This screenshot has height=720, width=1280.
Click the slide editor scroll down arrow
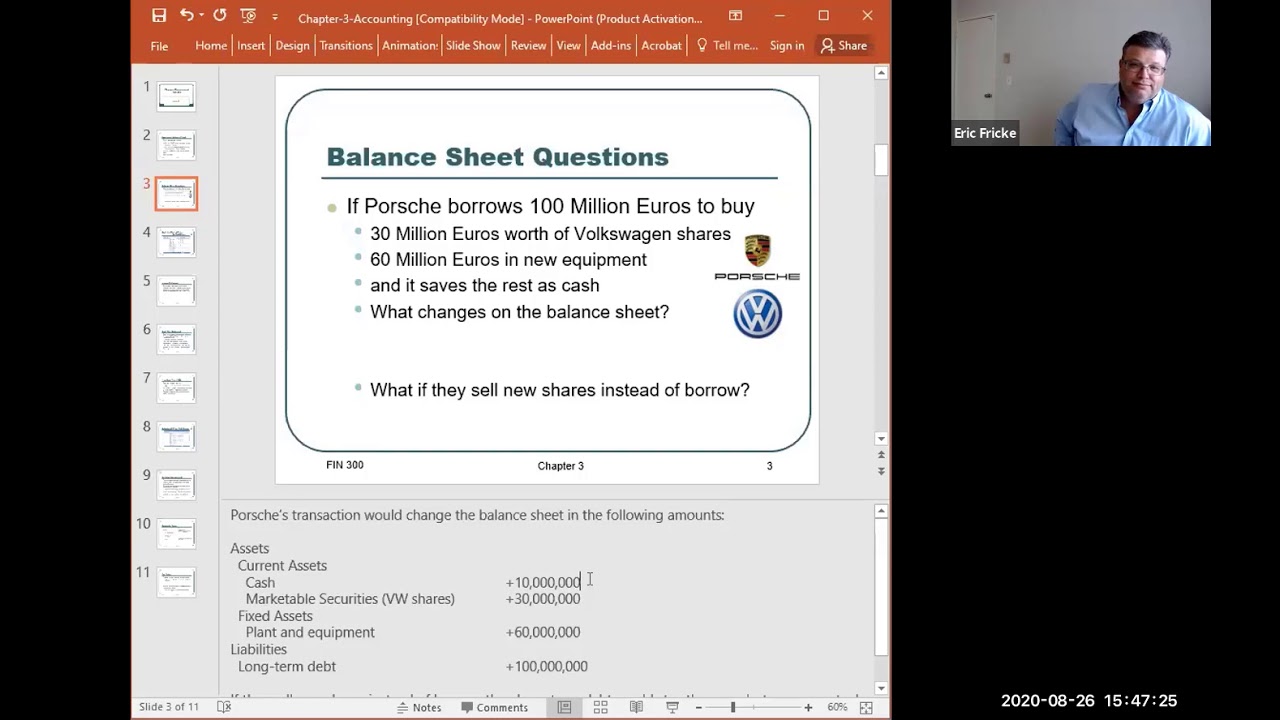tap(881, 439)
